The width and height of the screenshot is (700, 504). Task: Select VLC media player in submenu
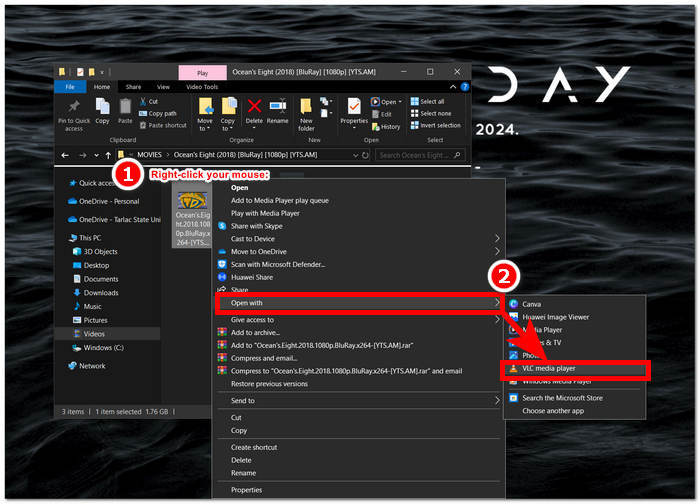coord(575,369)
